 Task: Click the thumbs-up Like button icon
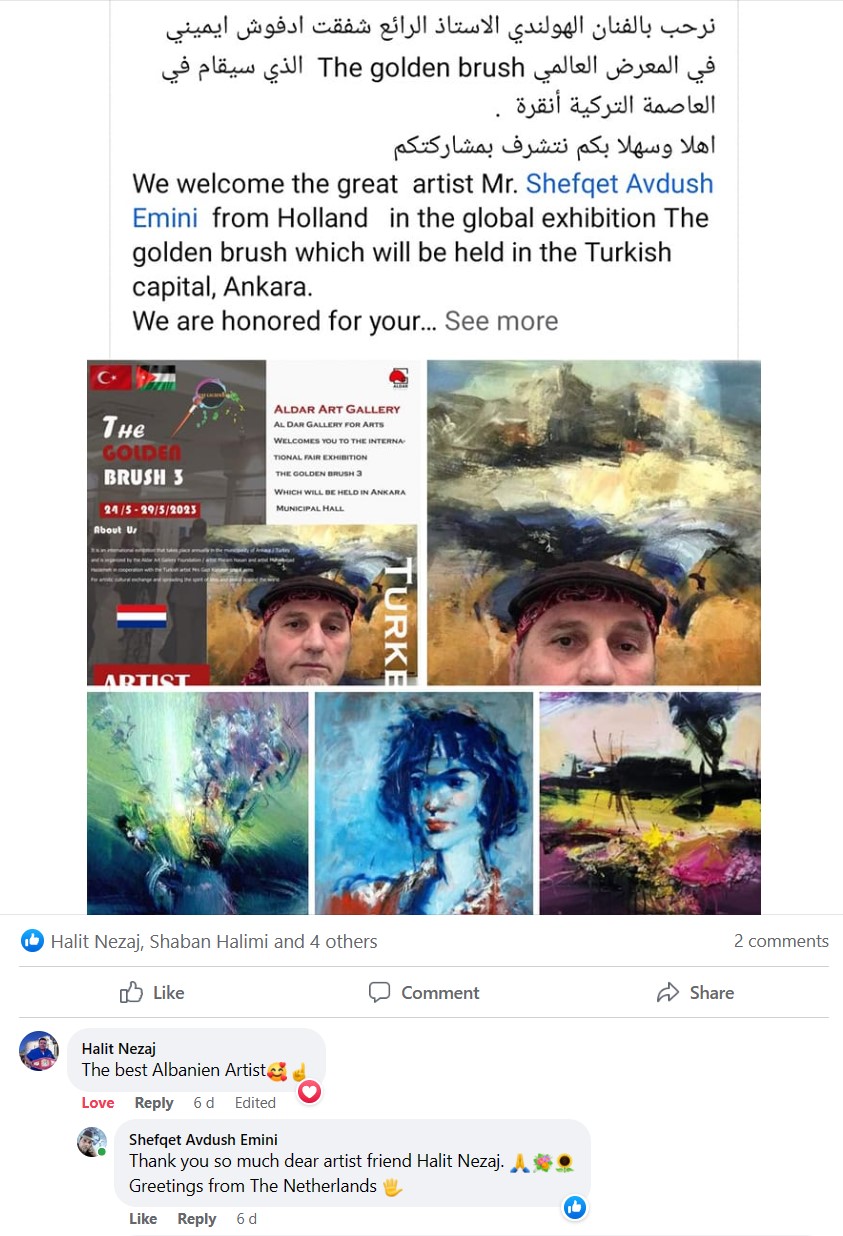coord(131,992)
